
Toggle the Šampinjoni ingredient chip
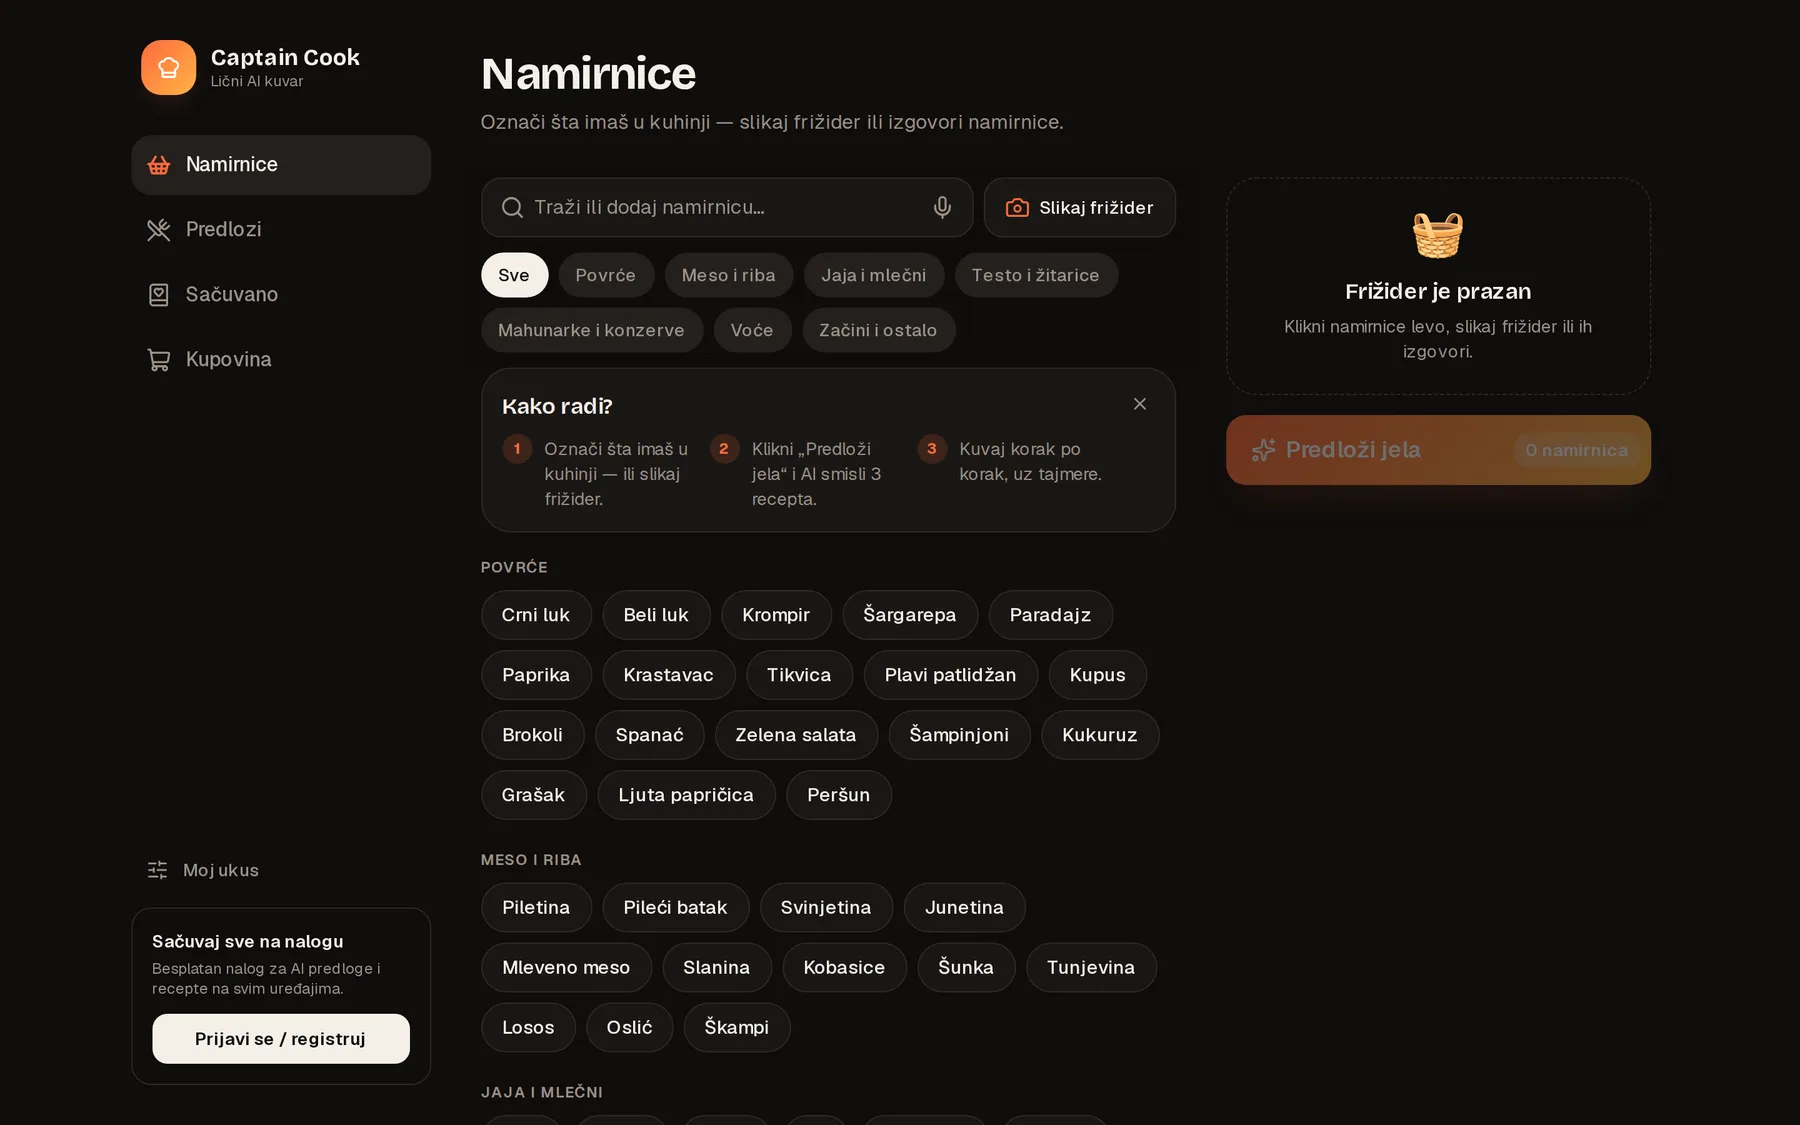[959, 735]
